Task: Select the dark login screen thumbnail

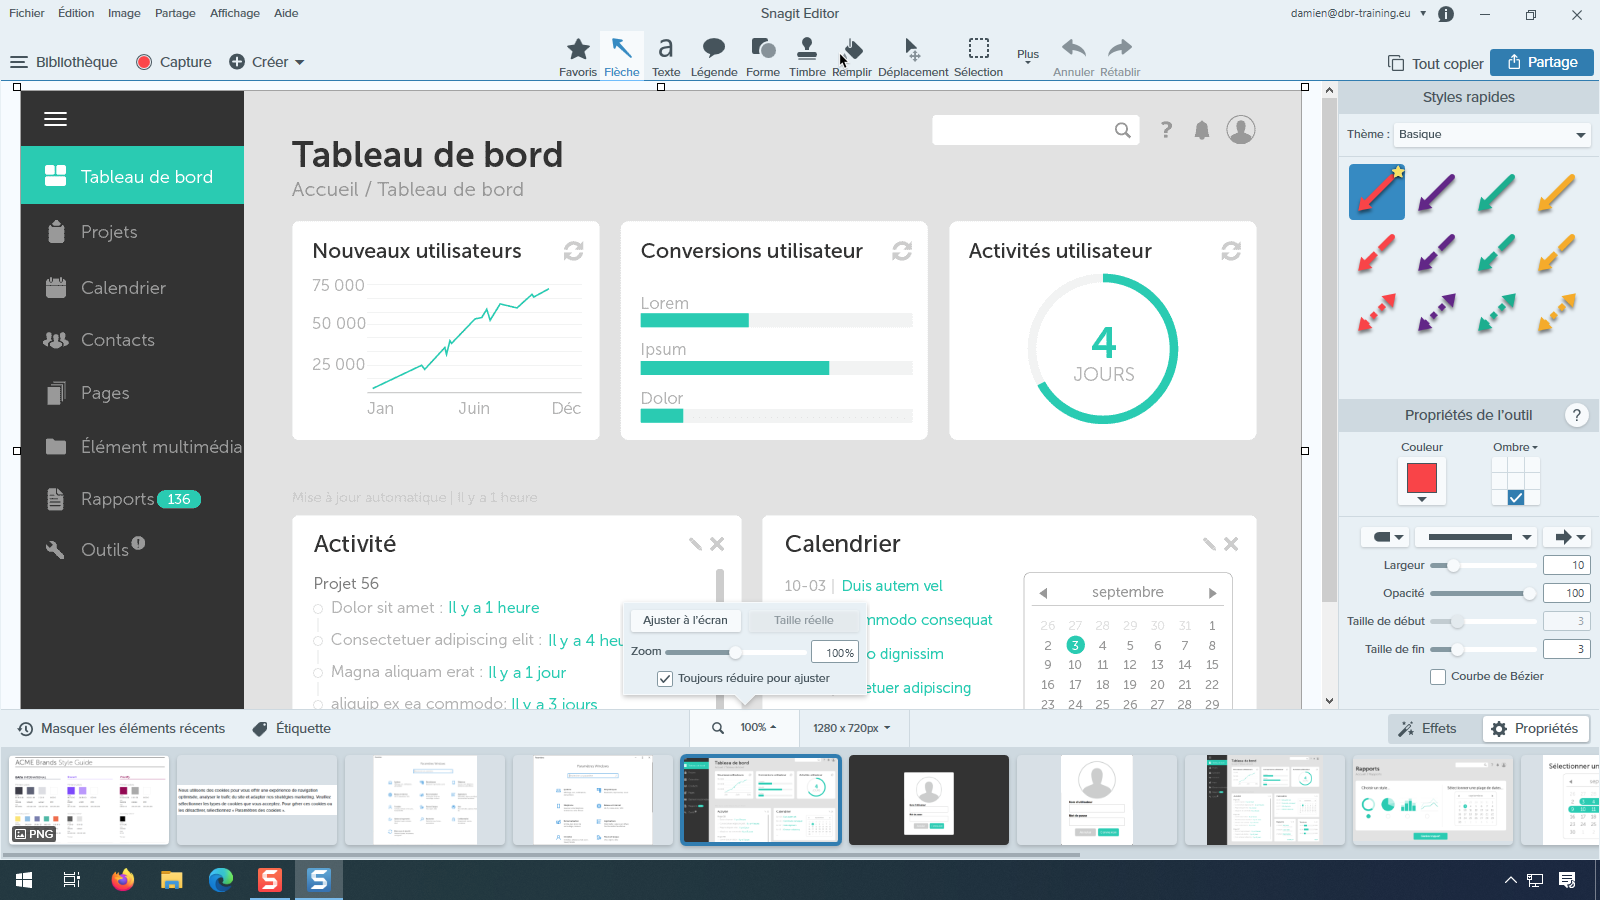Action: (x=929, y=800)
